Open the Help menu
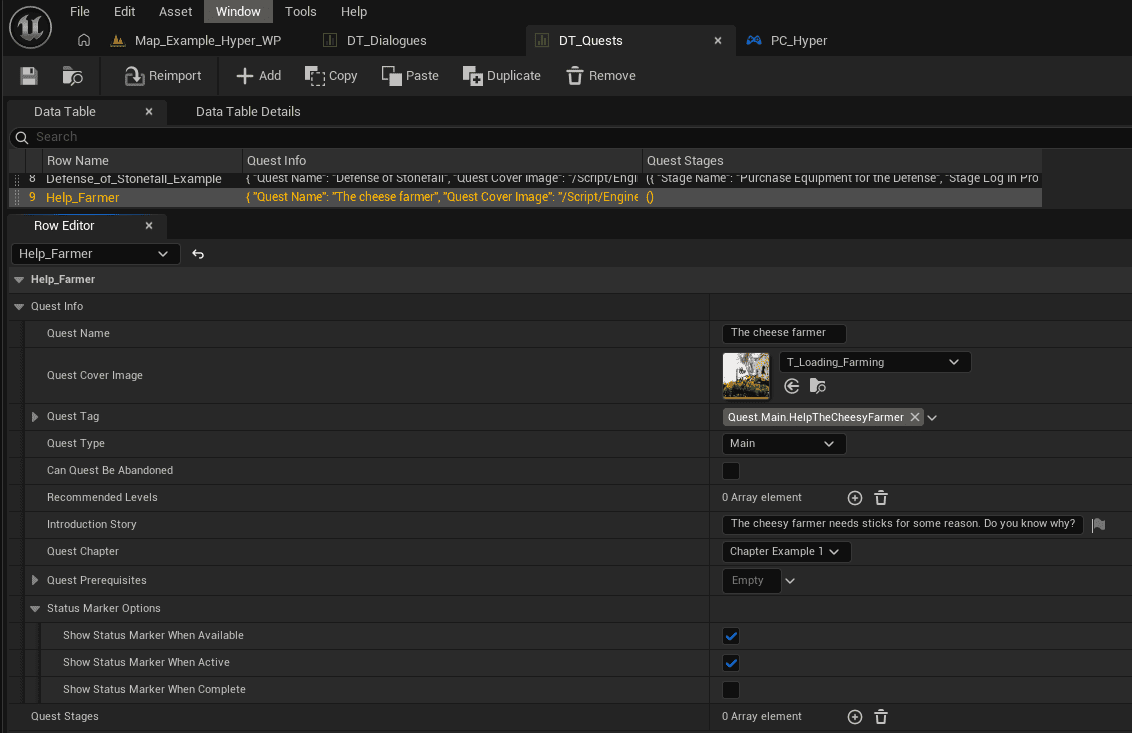Image resolution: width=1132 pixels, height=733 pixels. [x=354, y=12]
